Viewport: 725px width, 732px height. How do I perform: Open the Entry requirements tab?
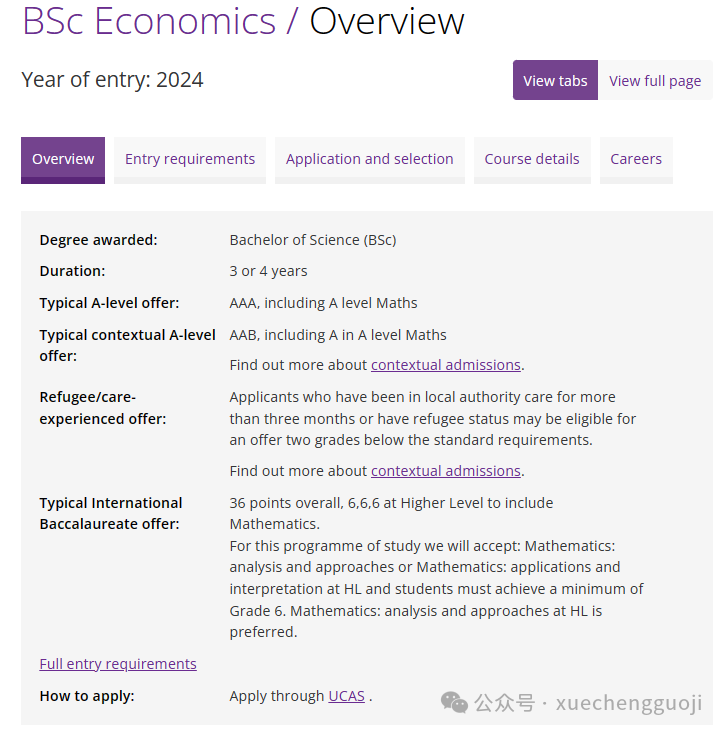(x=190, y=160)
